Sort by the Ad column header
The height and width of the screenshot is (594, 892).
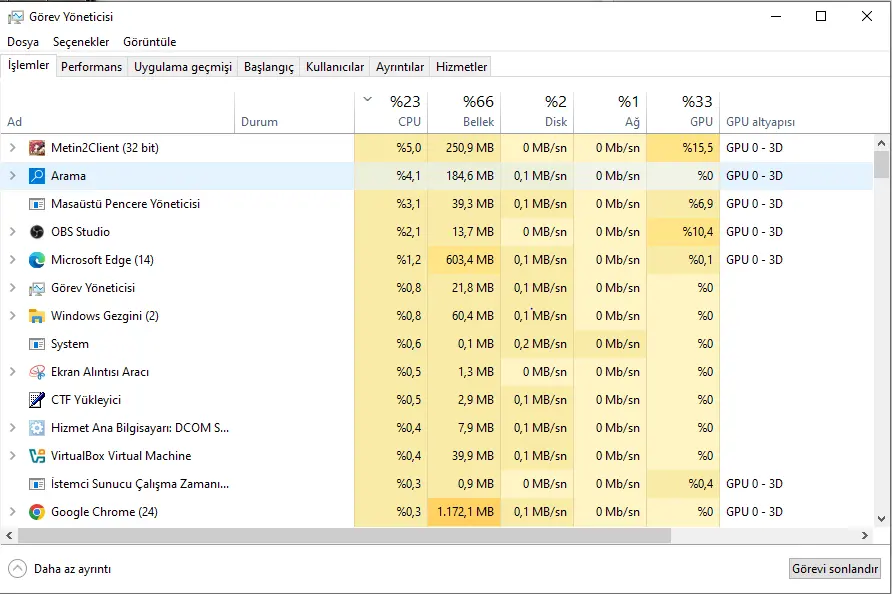pos(117,112)
